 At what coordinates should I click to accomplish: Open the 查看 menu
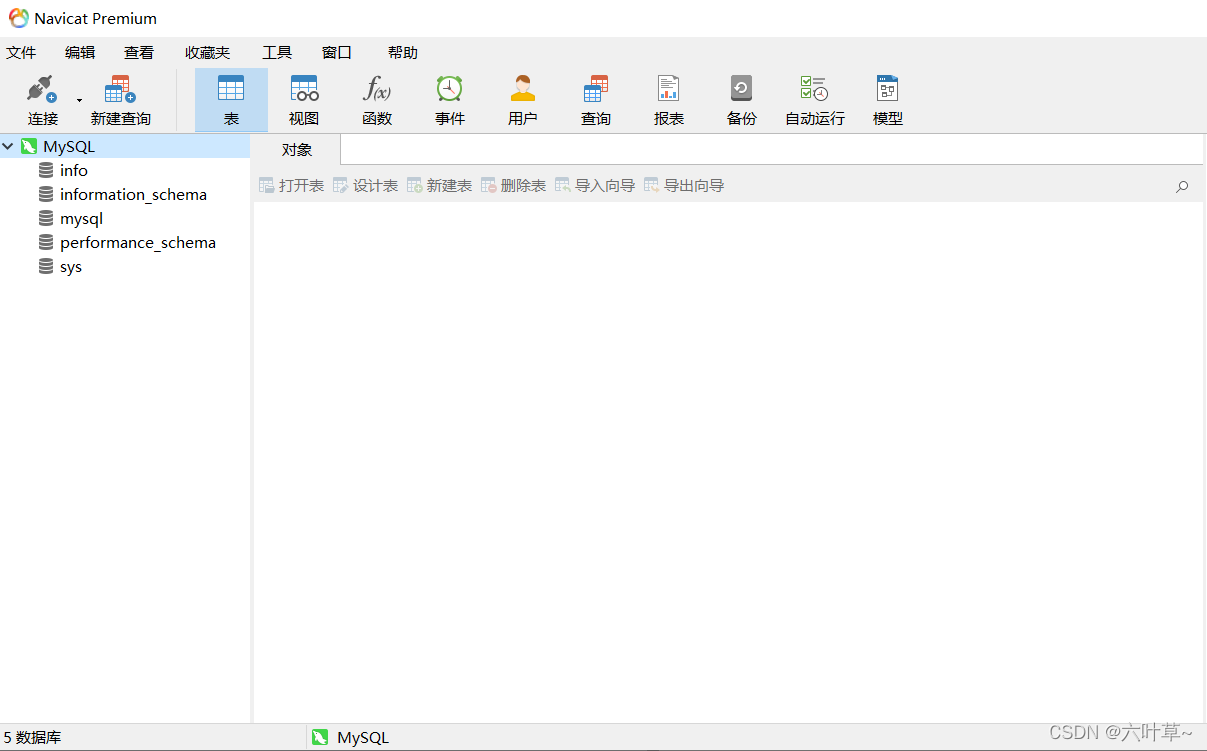click(139, 53)
